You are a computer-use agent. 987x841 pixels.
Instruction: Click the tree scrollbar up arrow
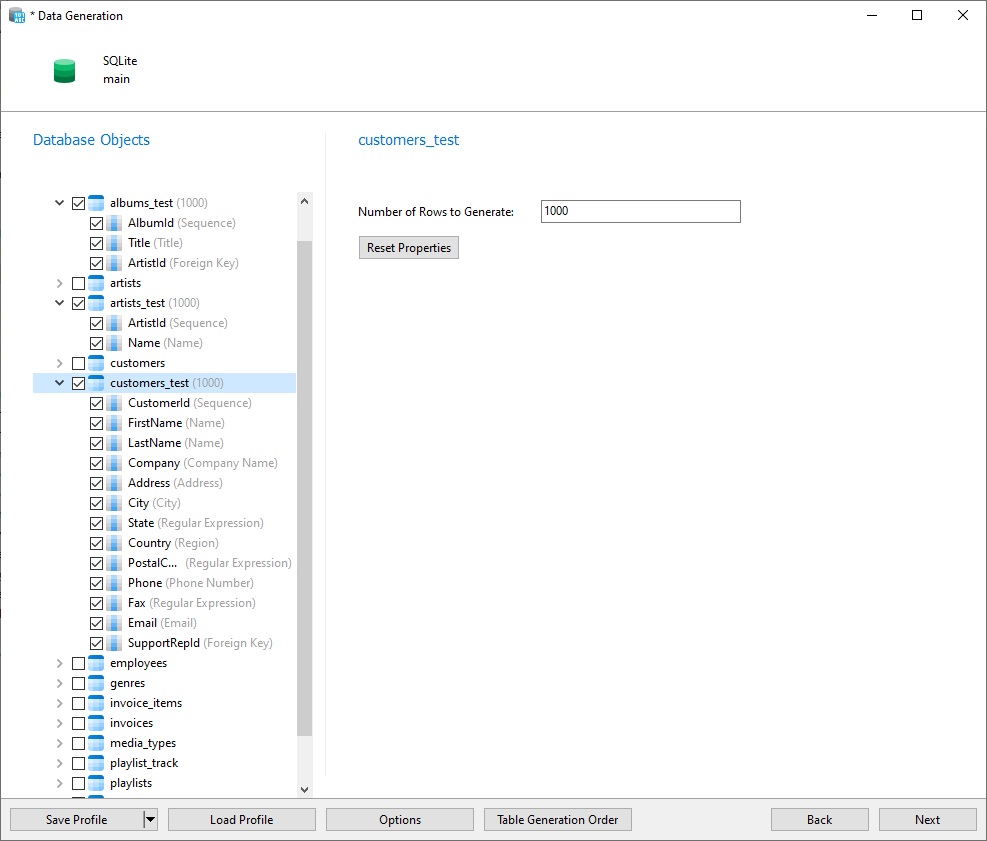tap(305, 201)
